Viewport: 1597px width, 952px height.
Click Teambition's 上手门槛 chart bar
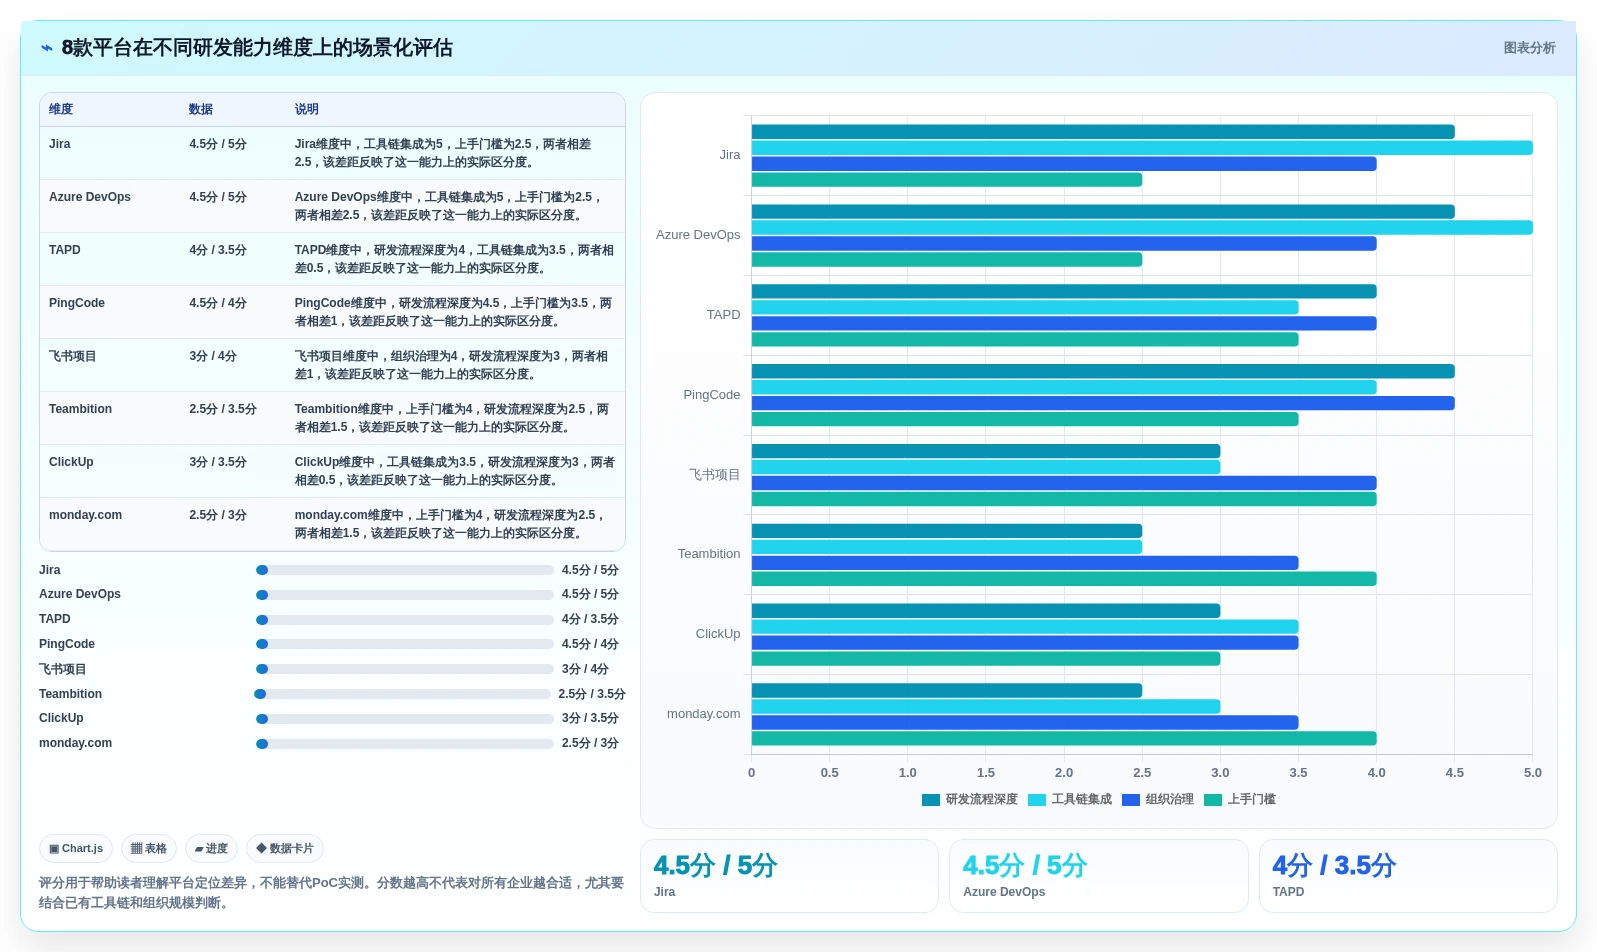tap(1064, 579)
